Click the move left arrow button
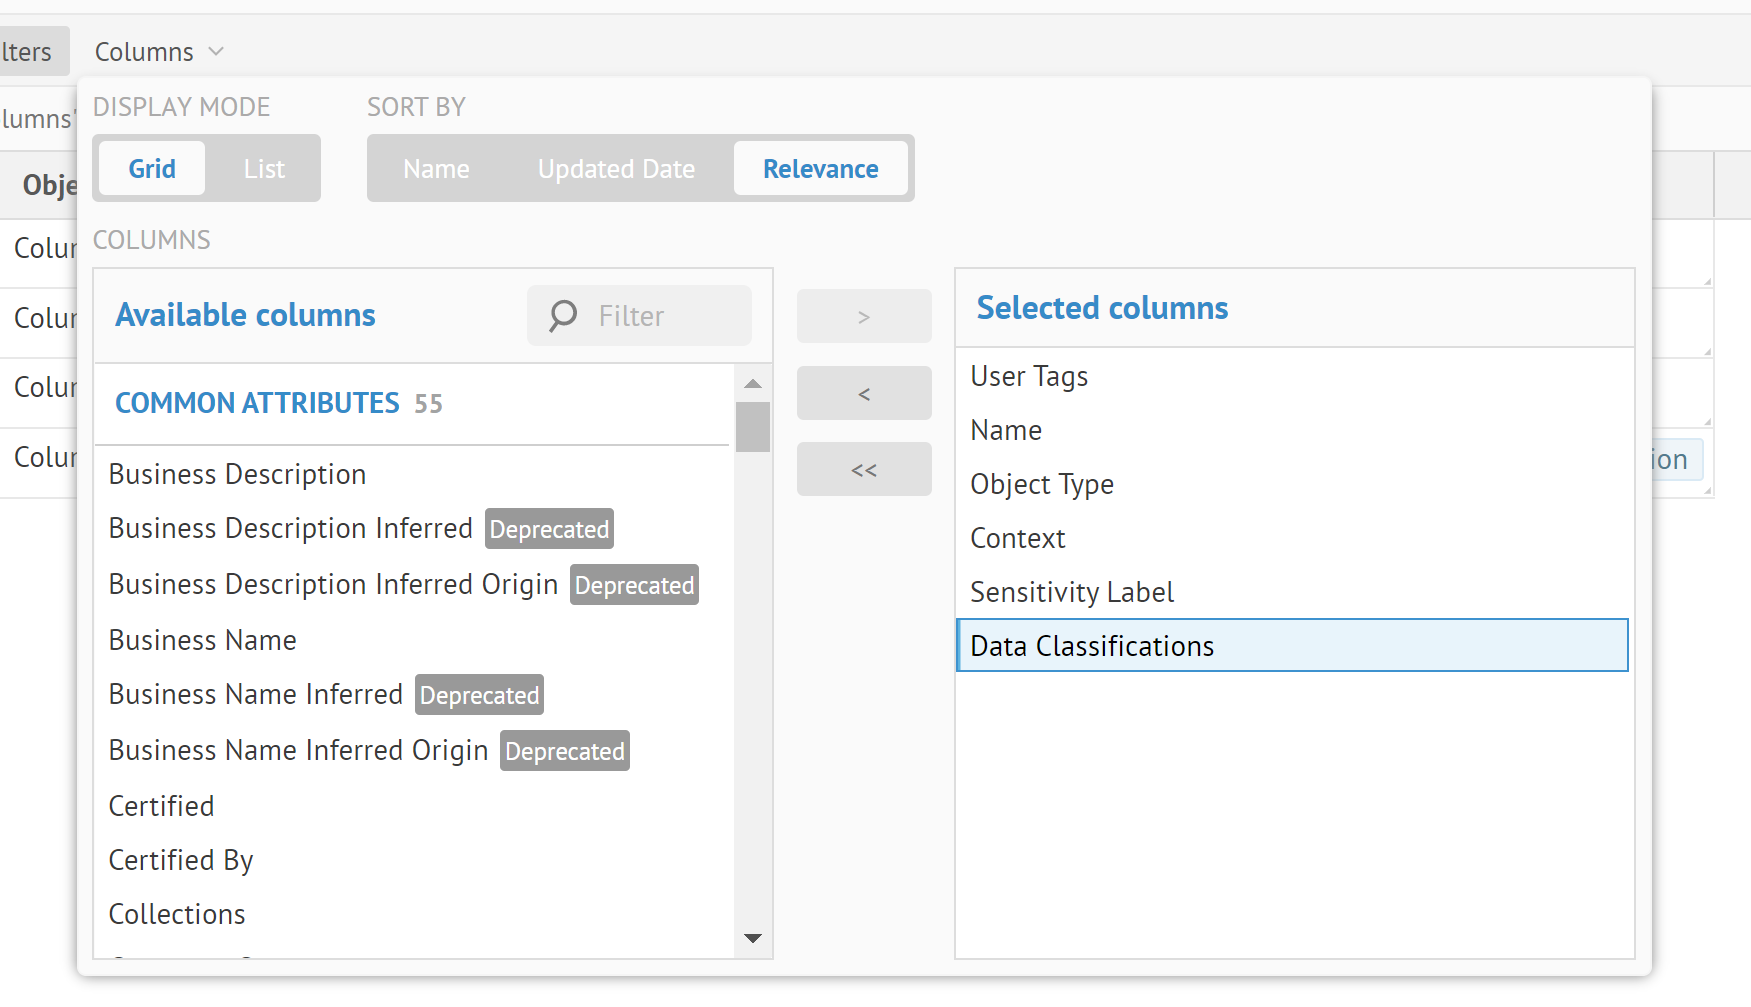The height and width of the screenshot is (1007, 1751). [864, 394]
